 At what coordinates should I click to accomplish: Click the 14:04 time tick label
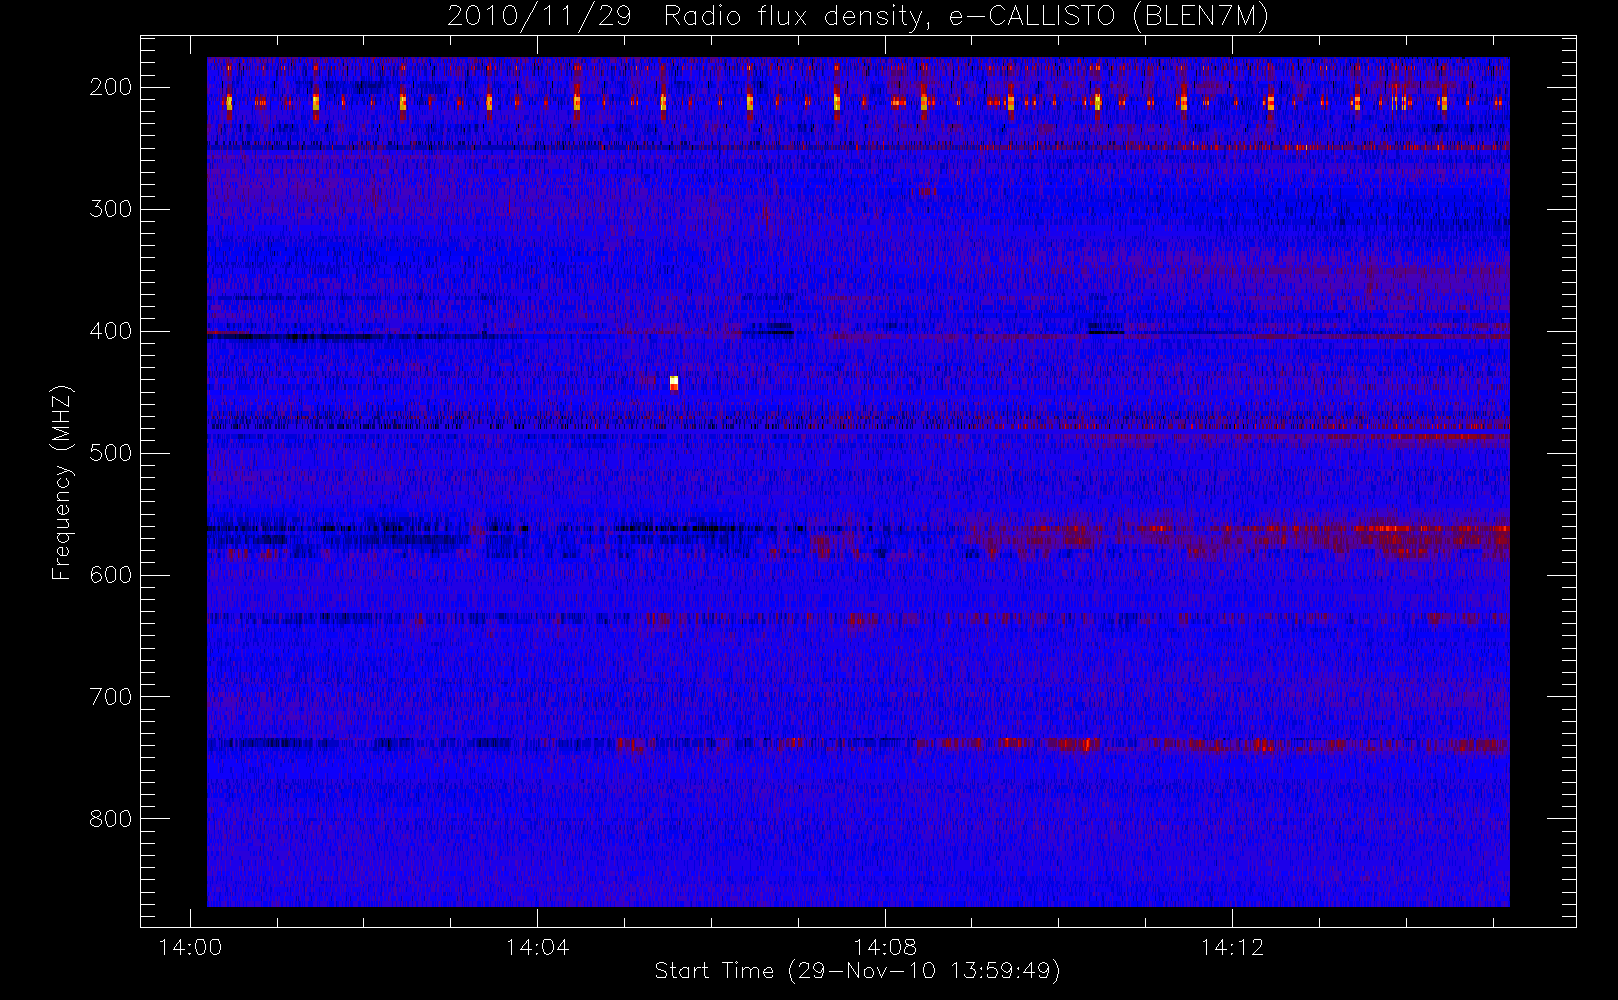tap(537, 947)
